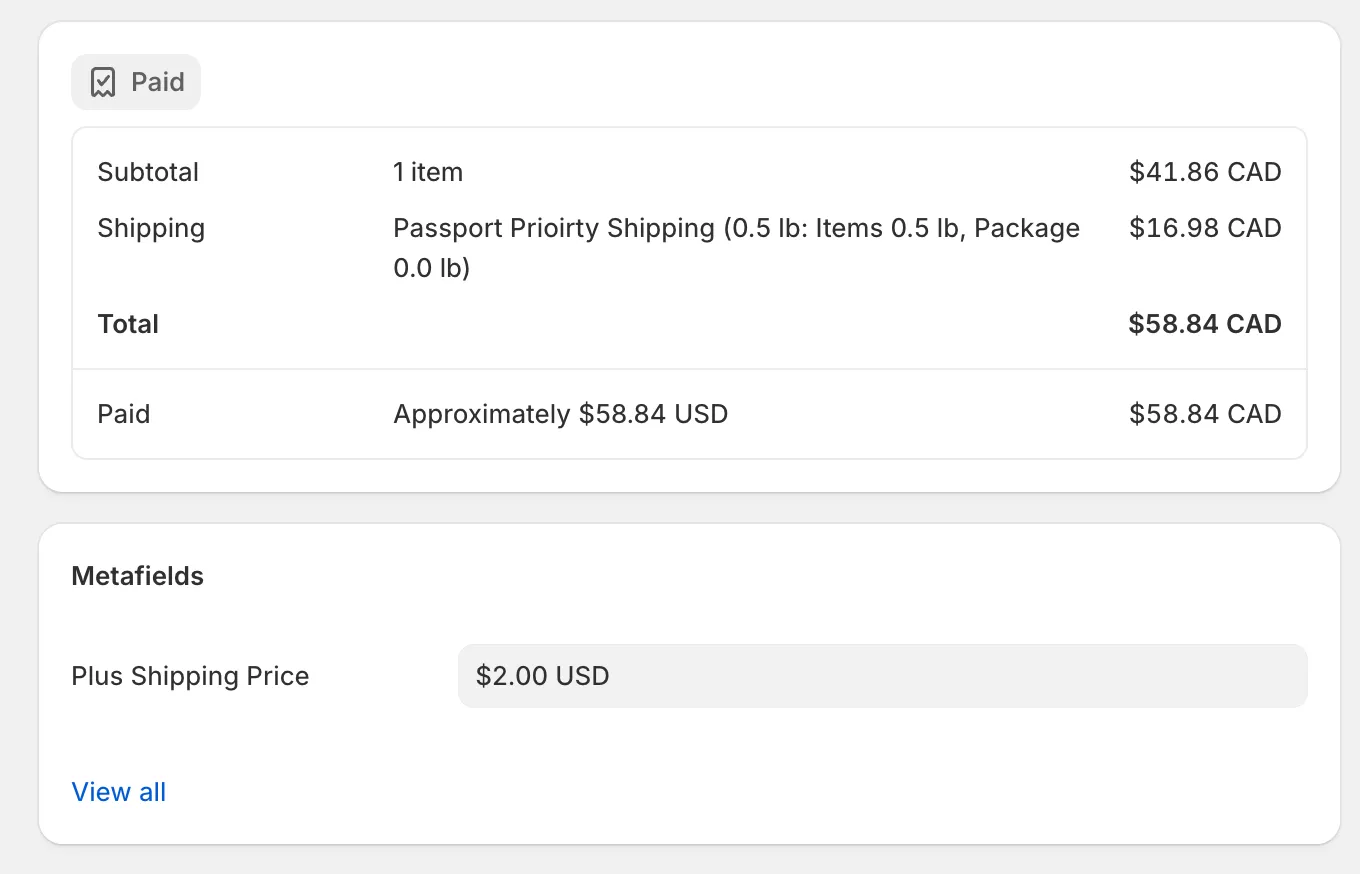
Task: Open the View all metafields link
Action: pos(118,791)
